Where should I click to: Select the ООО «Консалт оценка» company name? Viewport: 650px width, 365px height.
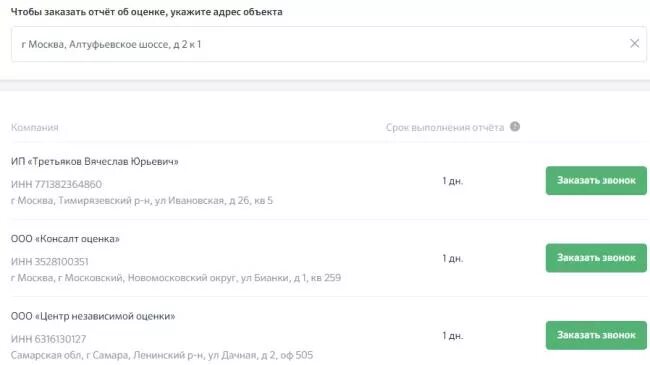[x=65, y=239]
